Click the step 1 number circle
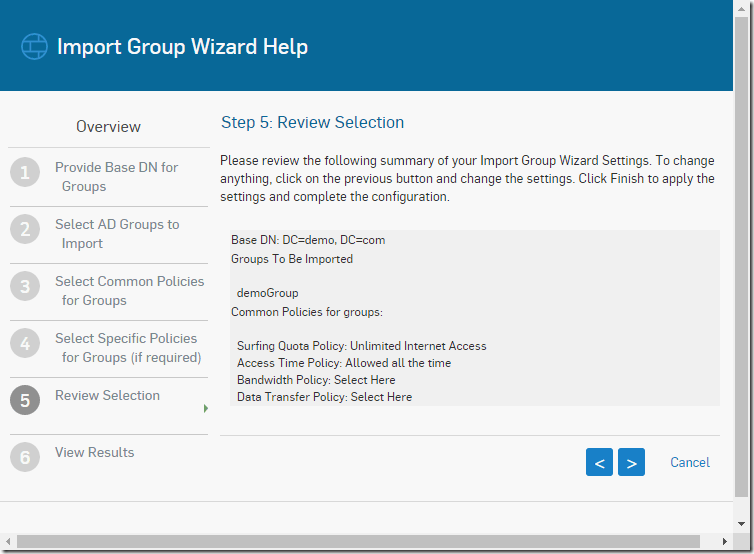 25,172
